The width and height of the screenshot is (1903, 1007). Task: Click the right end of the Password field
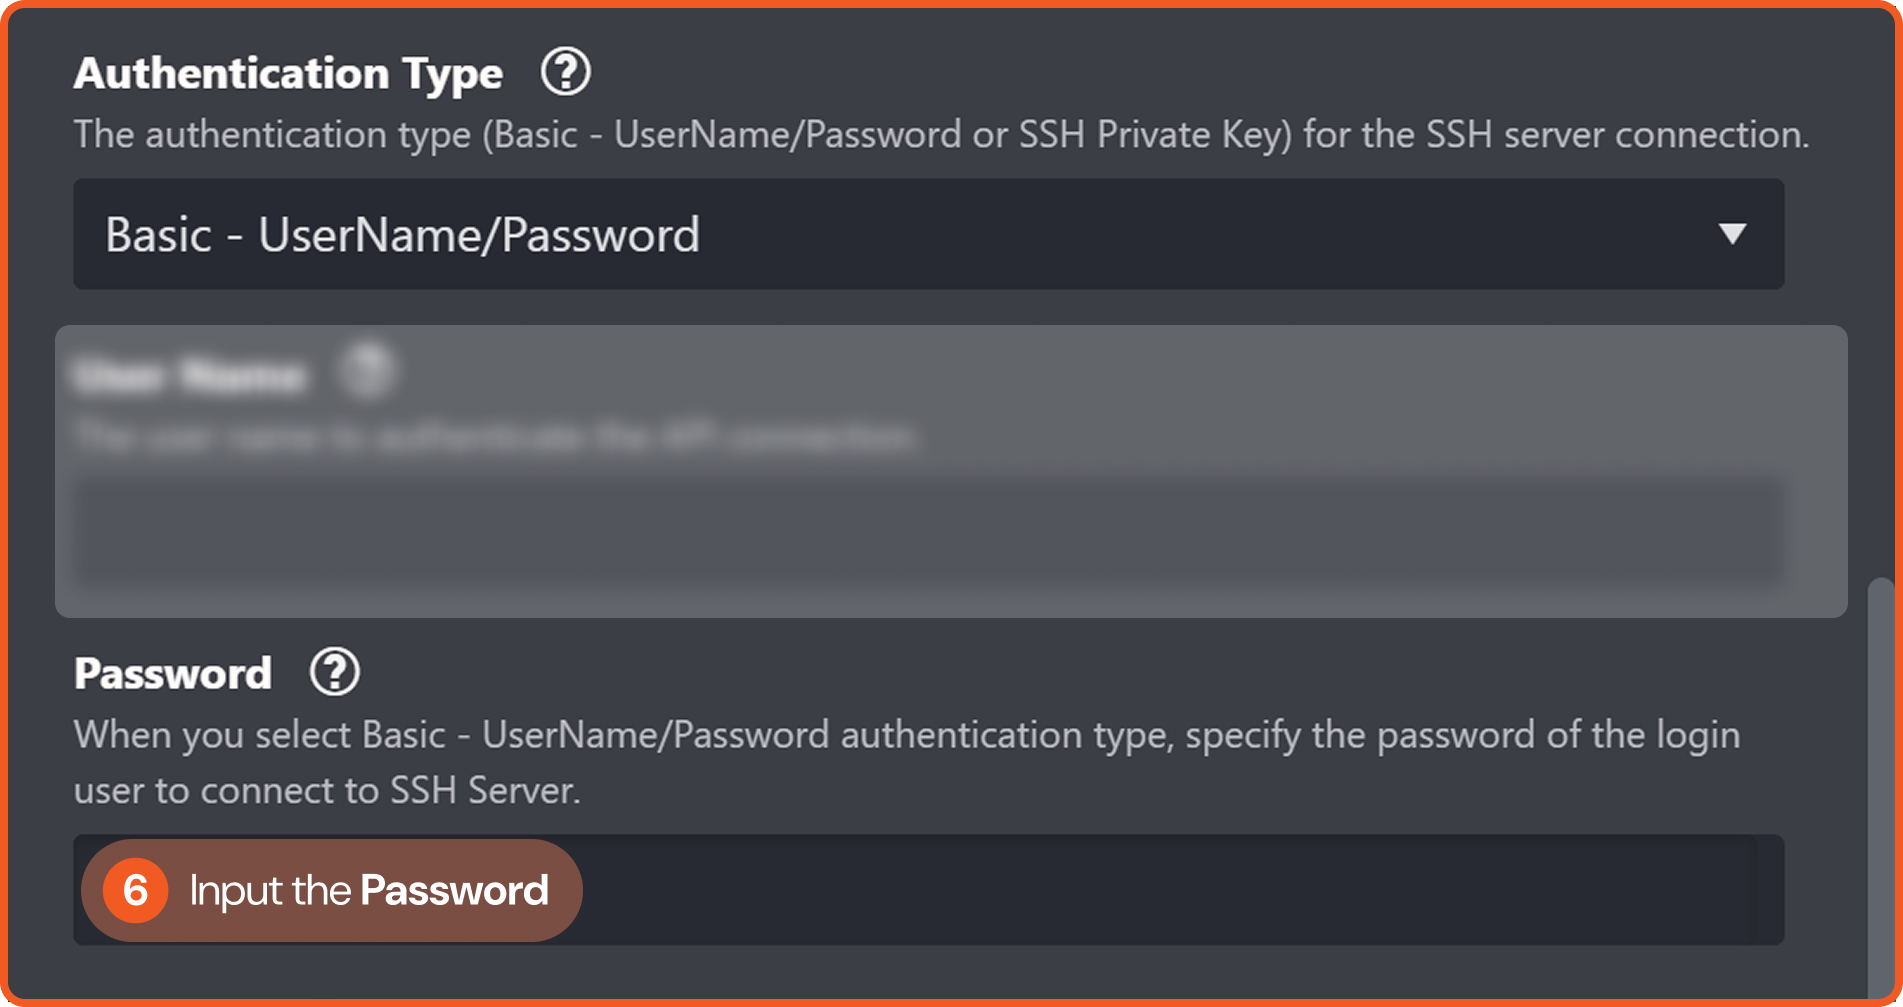[x=1740, y=890]
